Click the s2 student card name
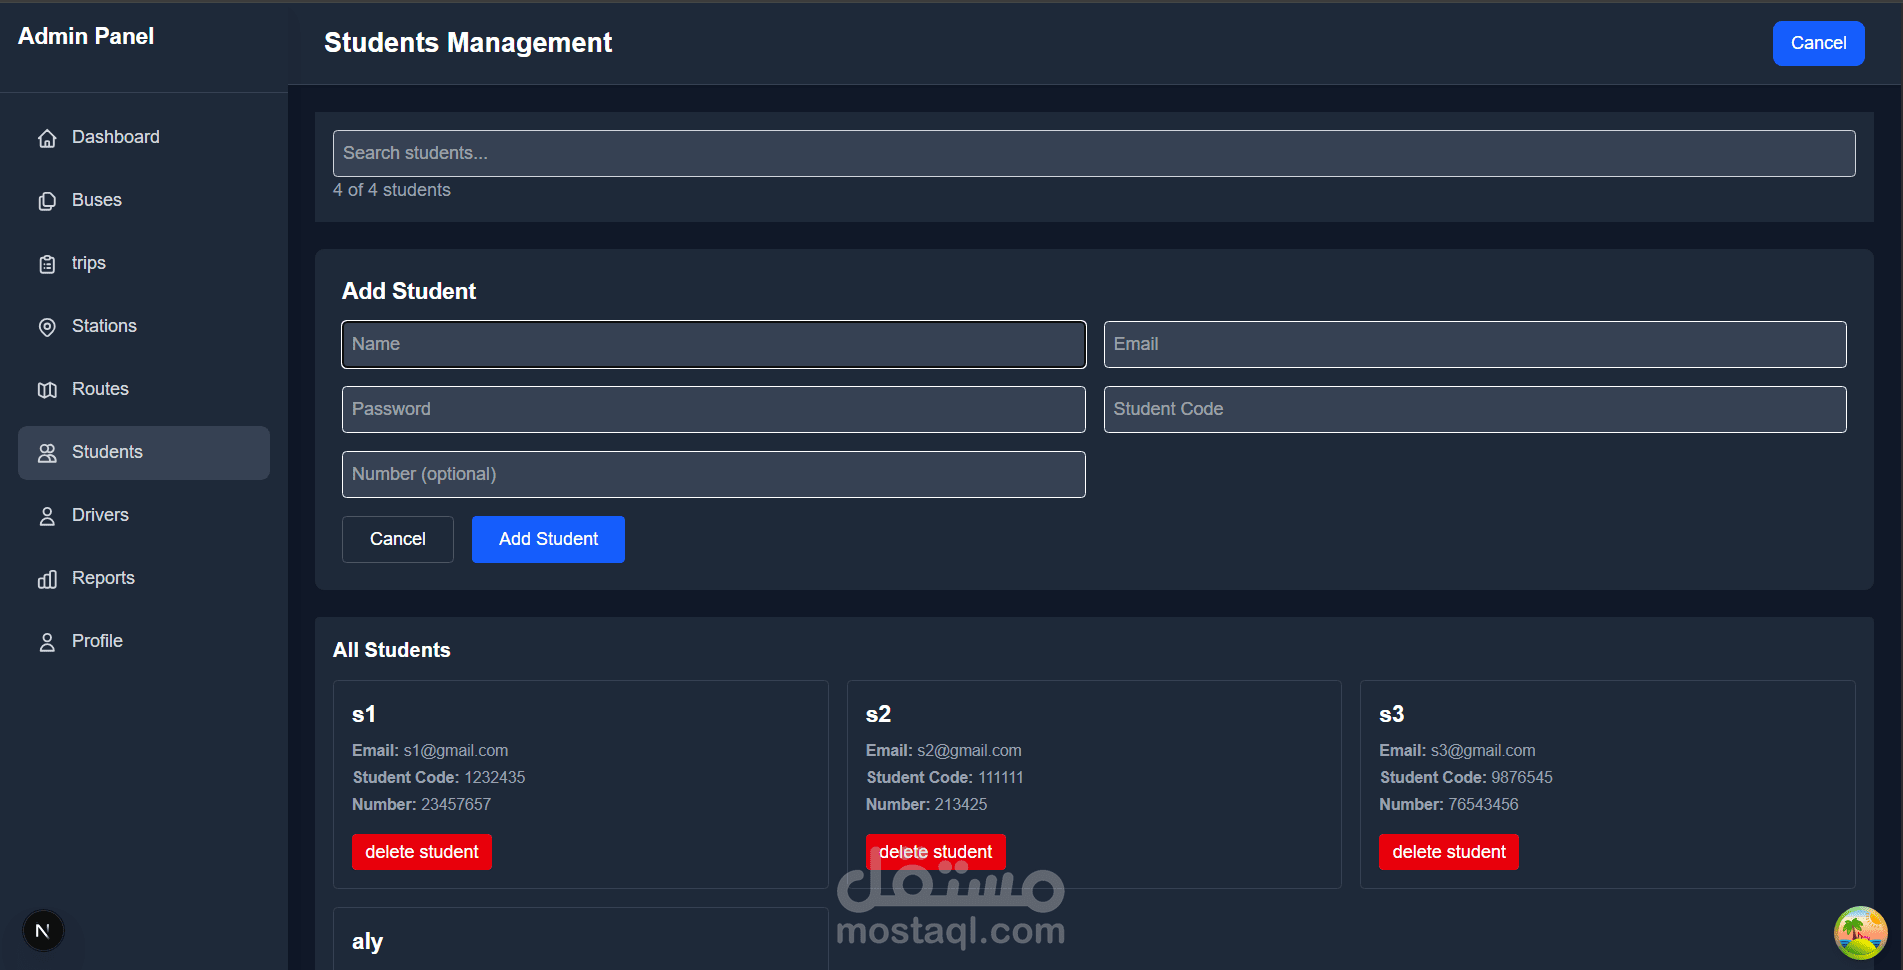Image resolution: width=1903 pixels, height=970 pixels. click(878, 714)
